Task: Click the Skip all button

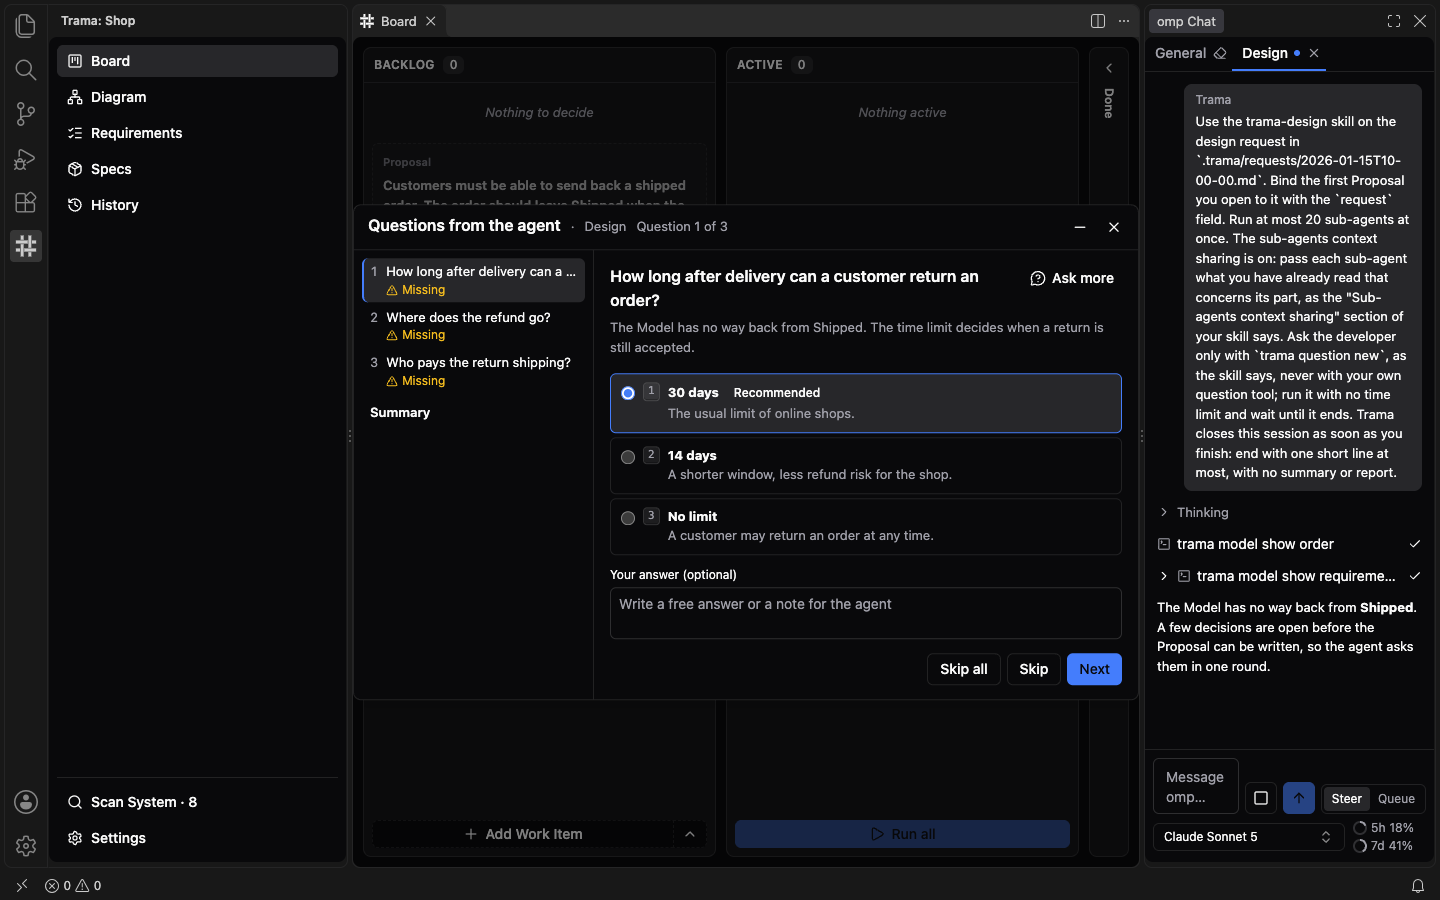Action: [963, 669]
